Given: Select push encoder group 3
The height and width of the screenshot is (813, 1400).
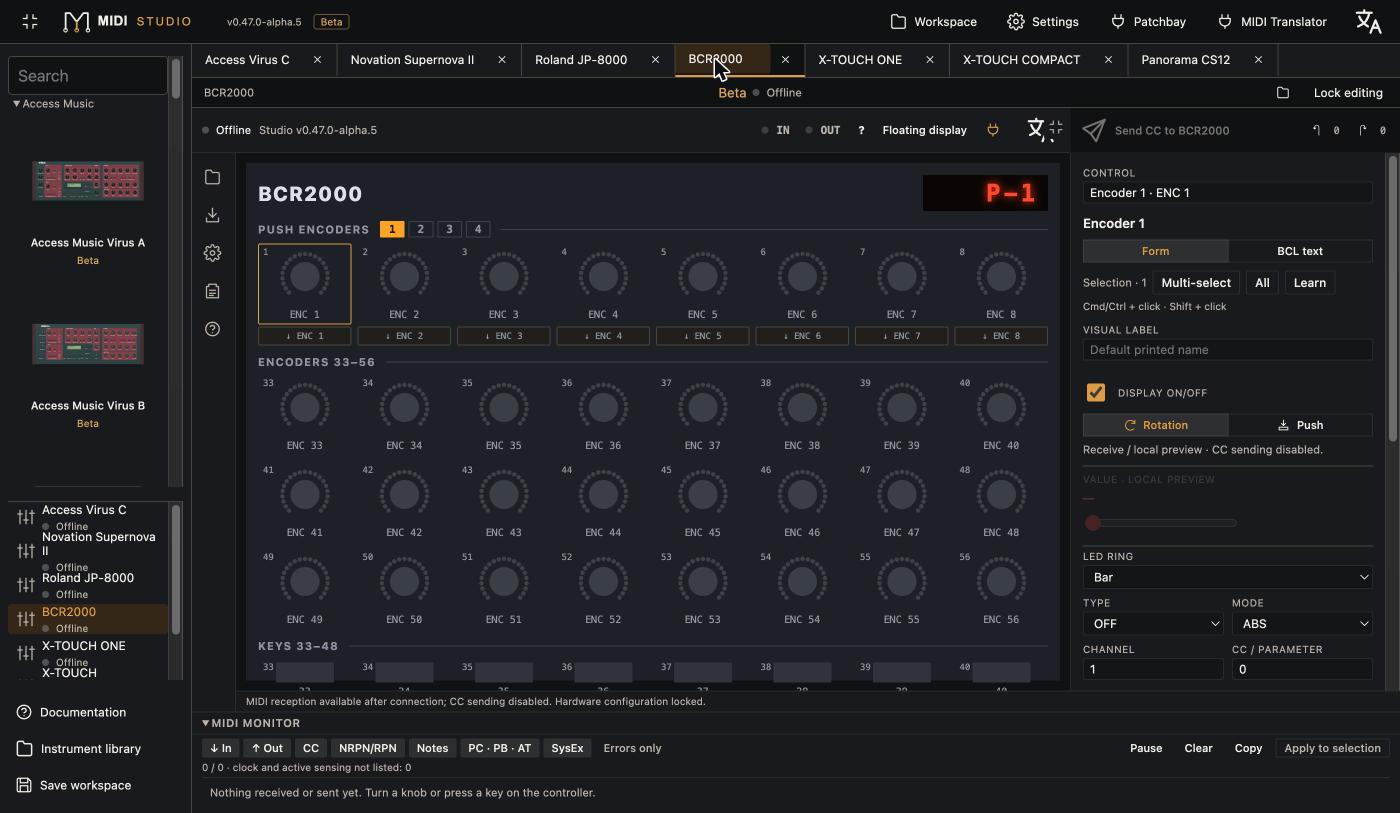Looking at the screenshot, I should point(449,229).
